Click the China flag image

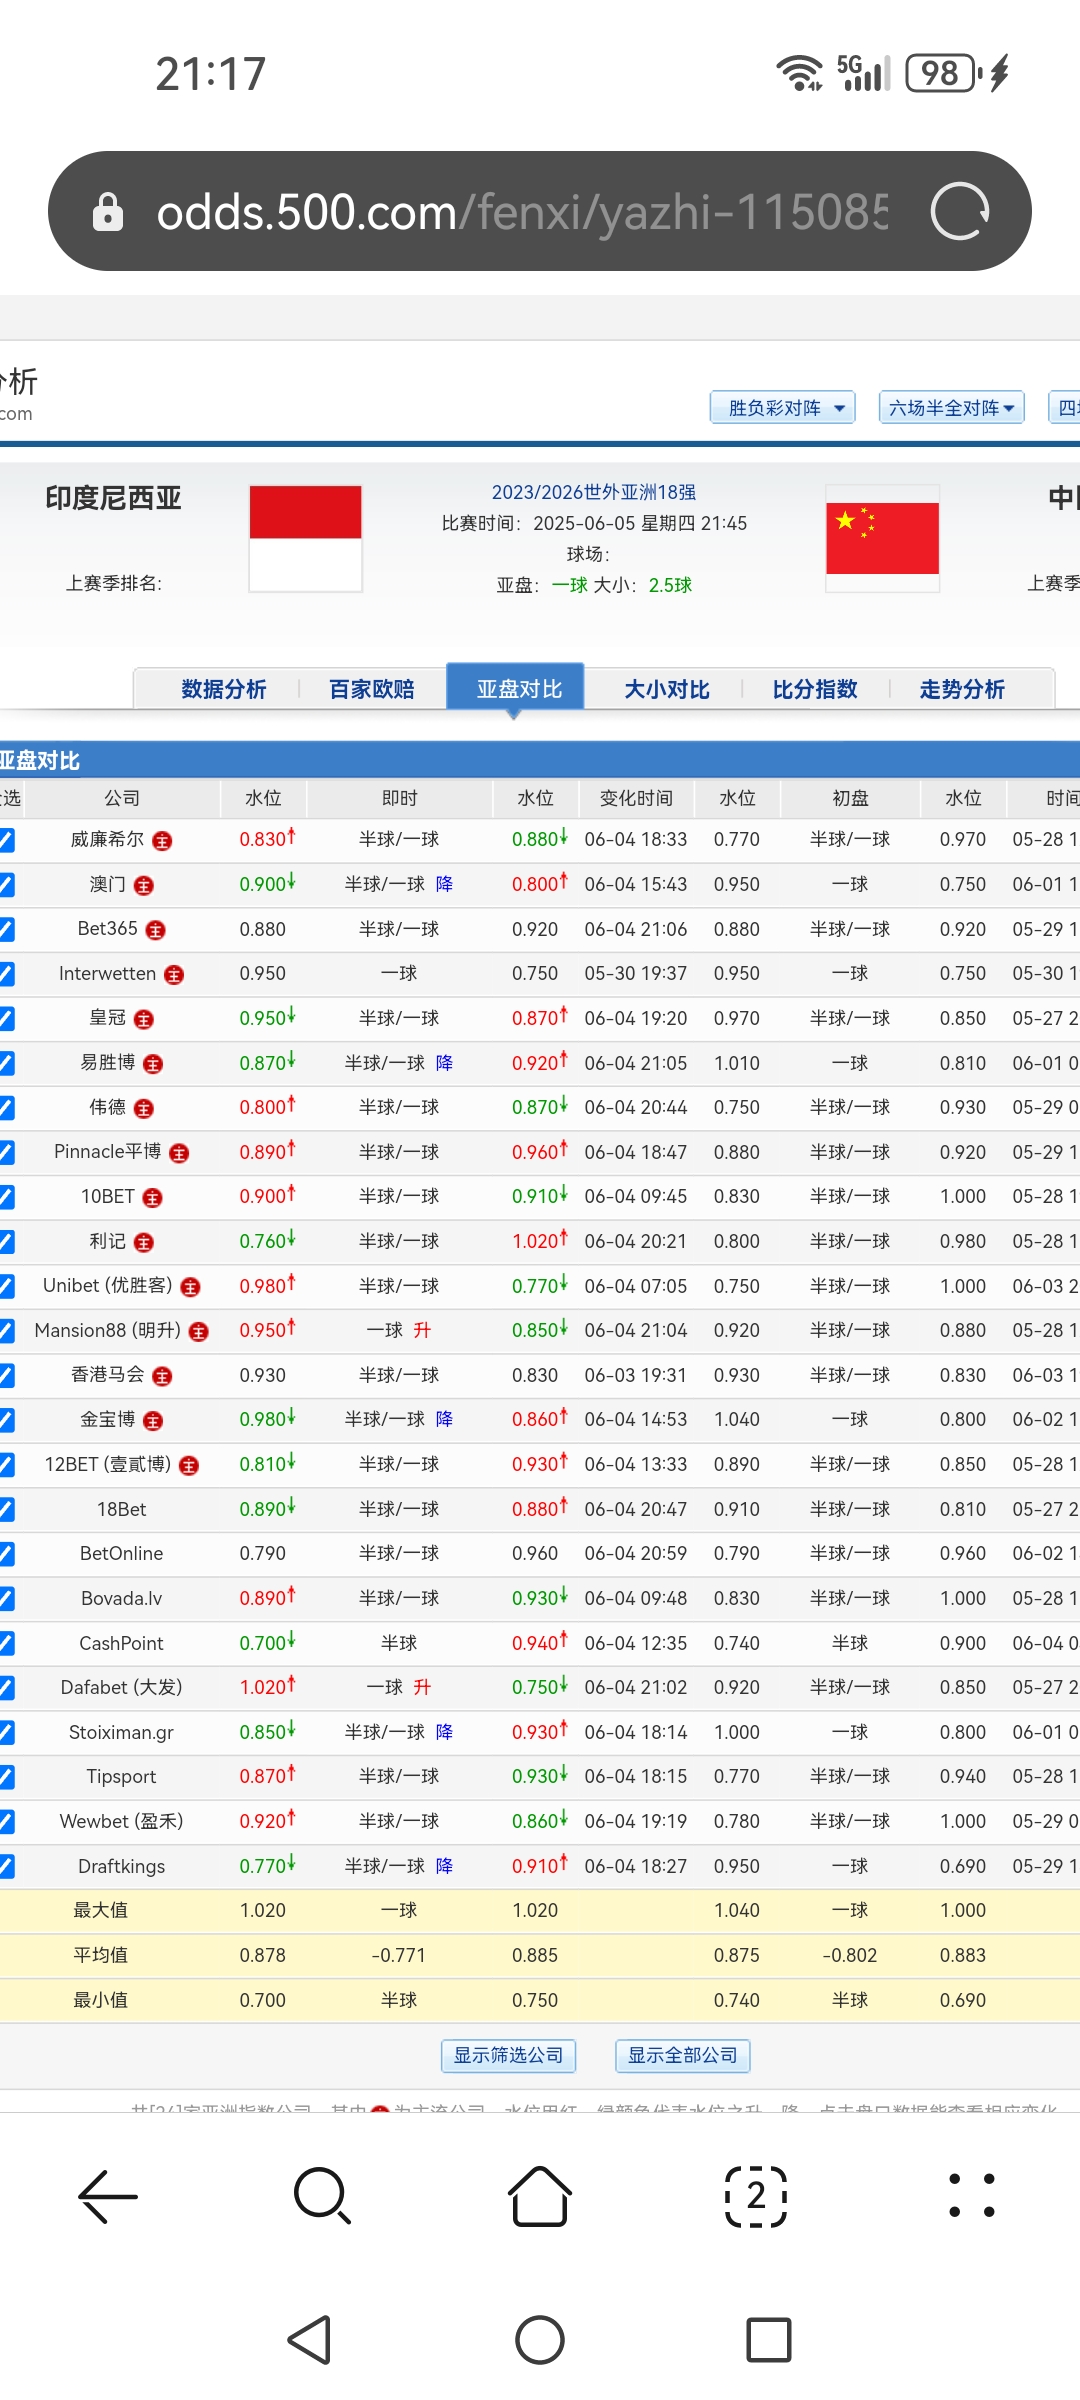(x=882, y=539)
